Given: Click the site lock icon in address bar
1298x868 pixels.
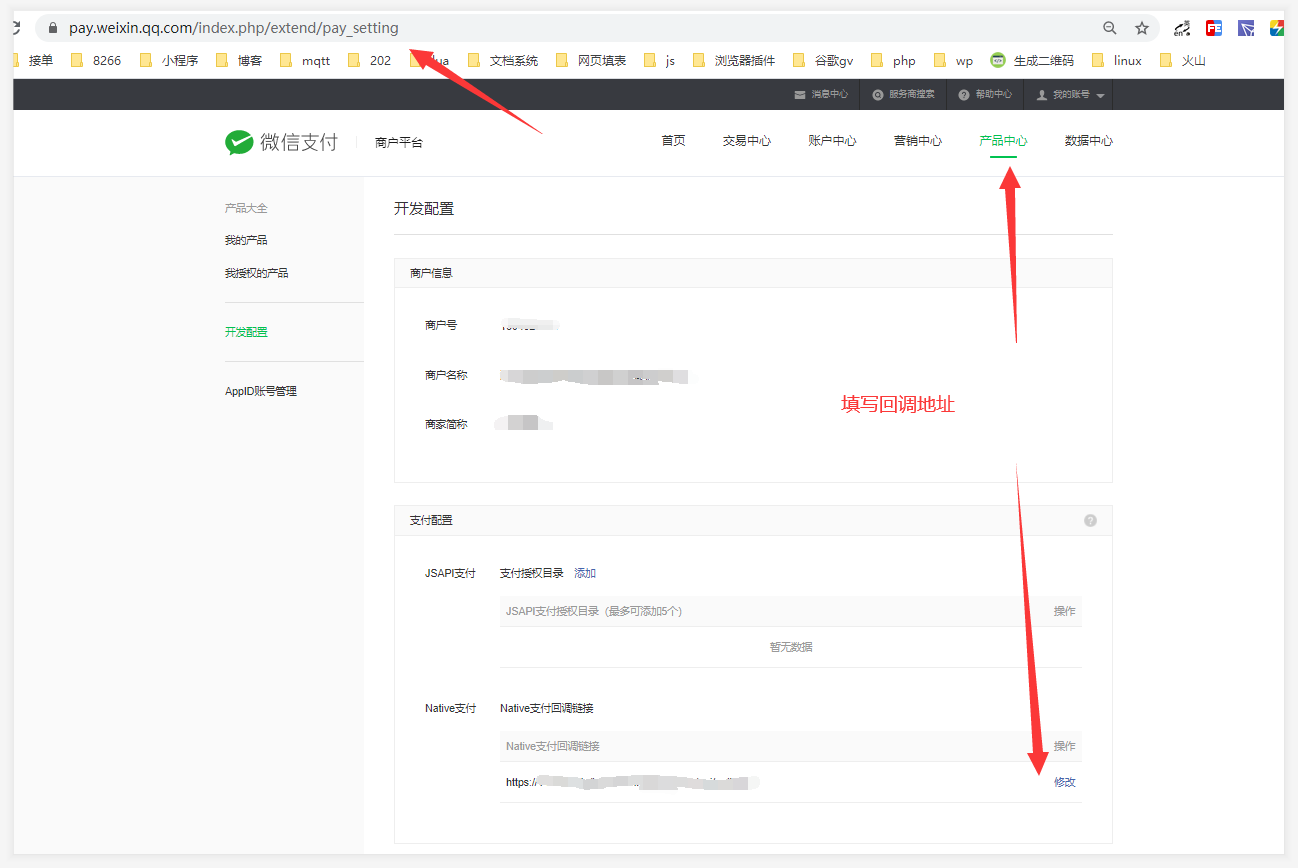Looking at the screenshot, I should point(53,28).
